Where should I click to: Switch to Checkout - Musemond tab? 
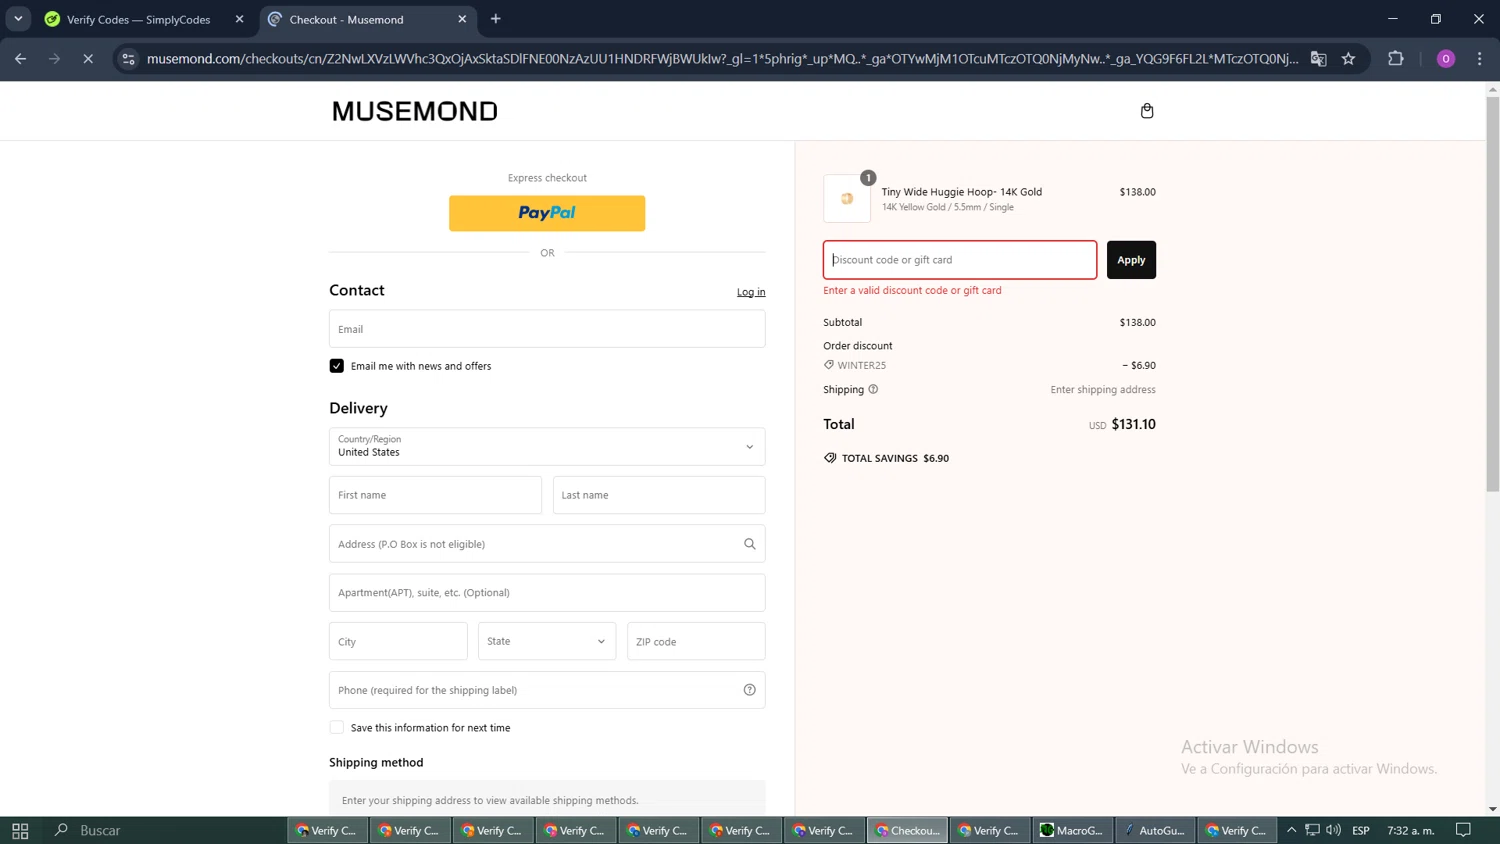[x=368, y=19]
